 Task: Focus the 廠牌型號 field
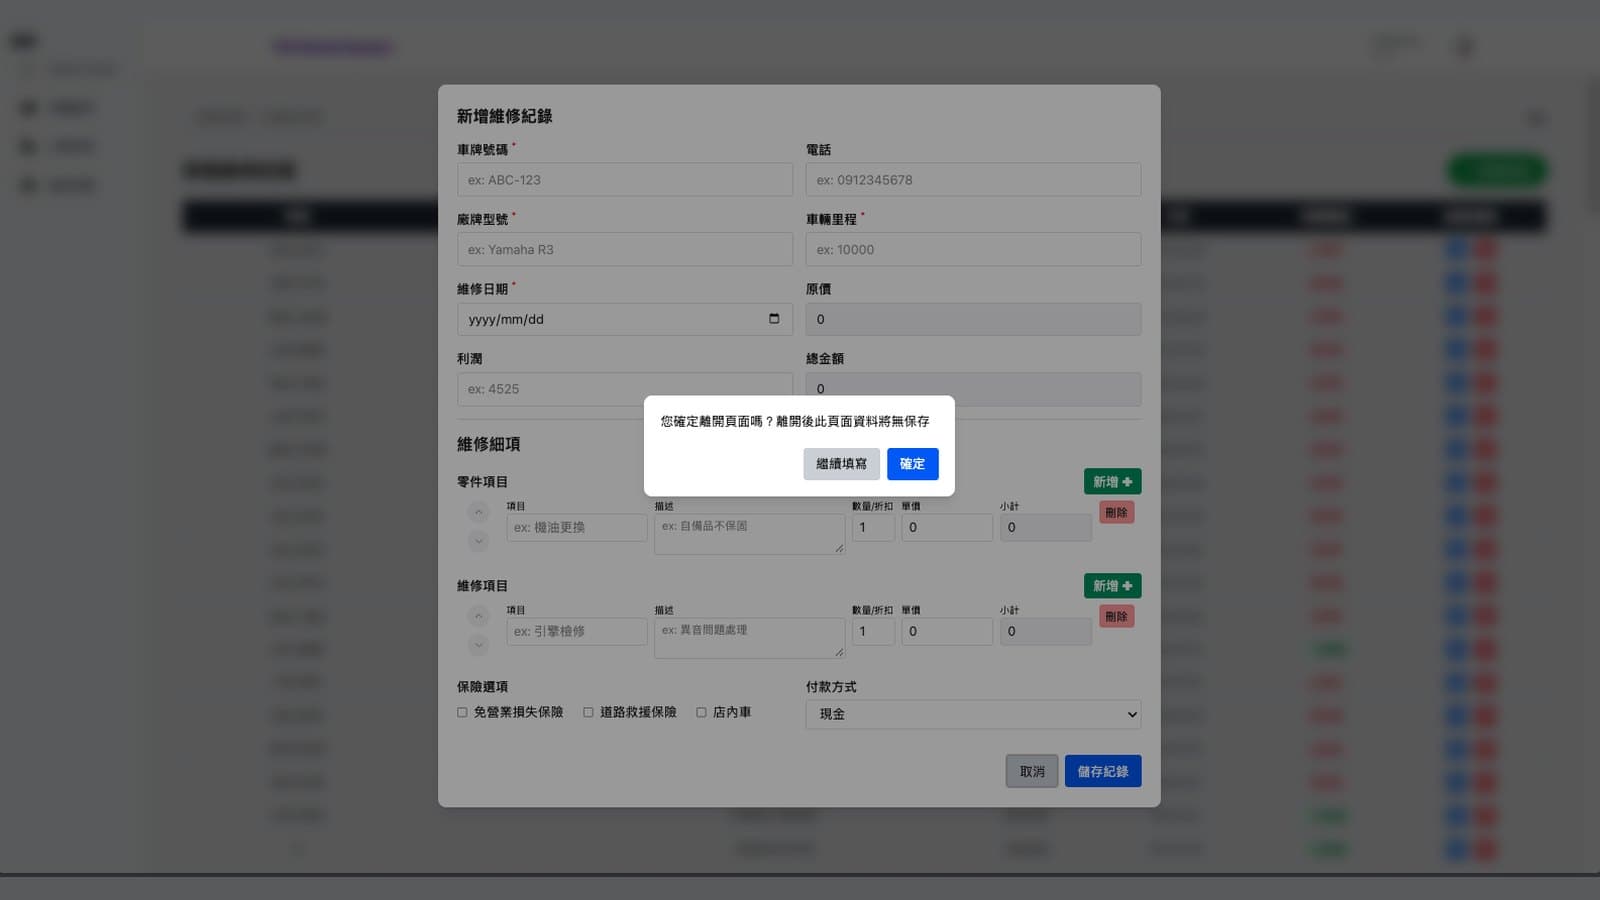(x=625, y=250)
